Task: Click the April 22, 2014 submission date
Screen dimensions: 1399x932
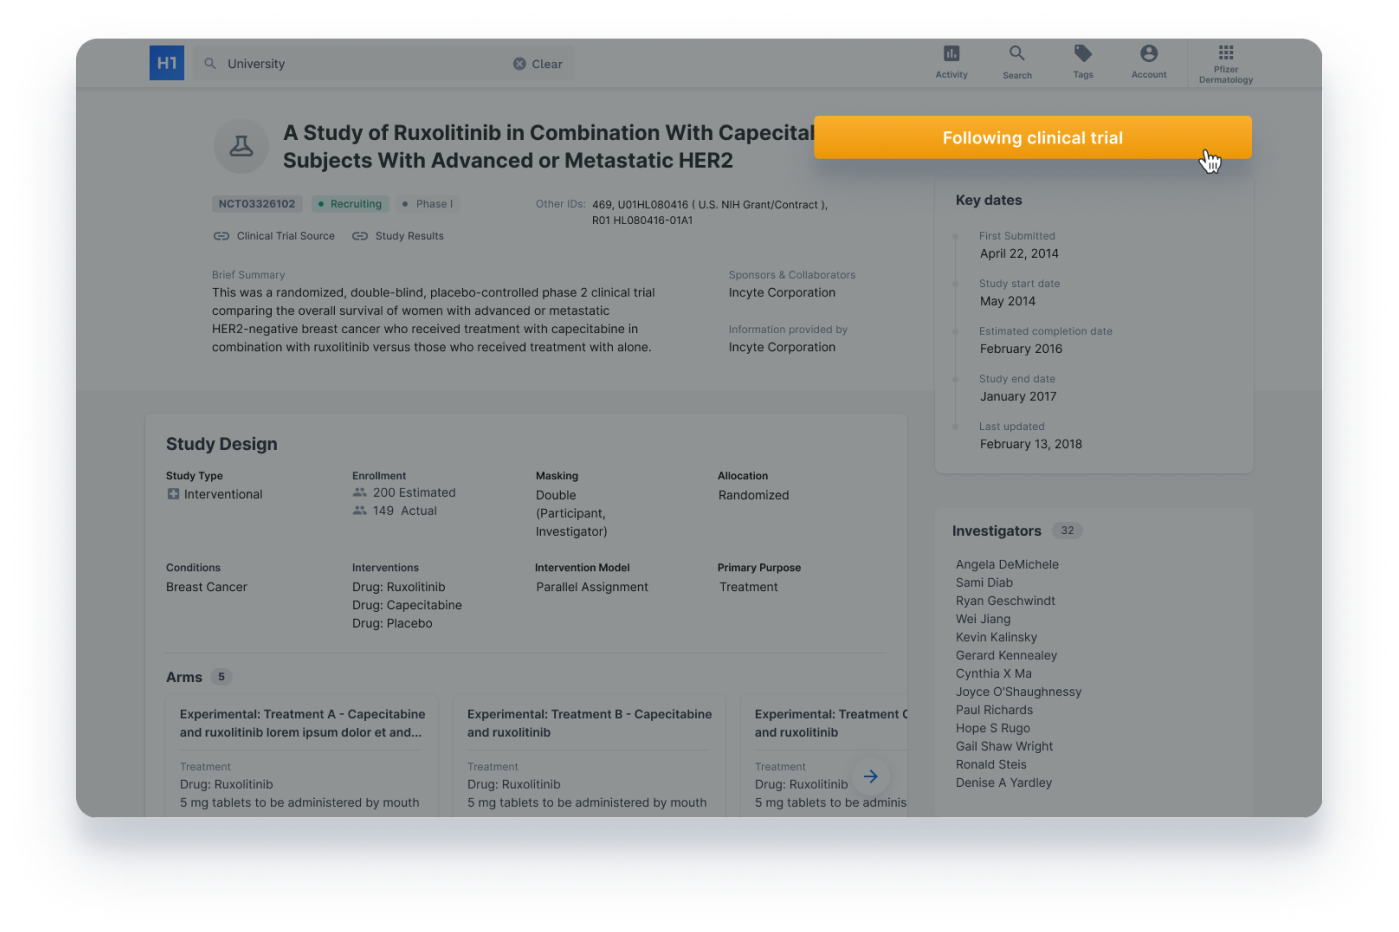Action: click(x=1019, y=254)
